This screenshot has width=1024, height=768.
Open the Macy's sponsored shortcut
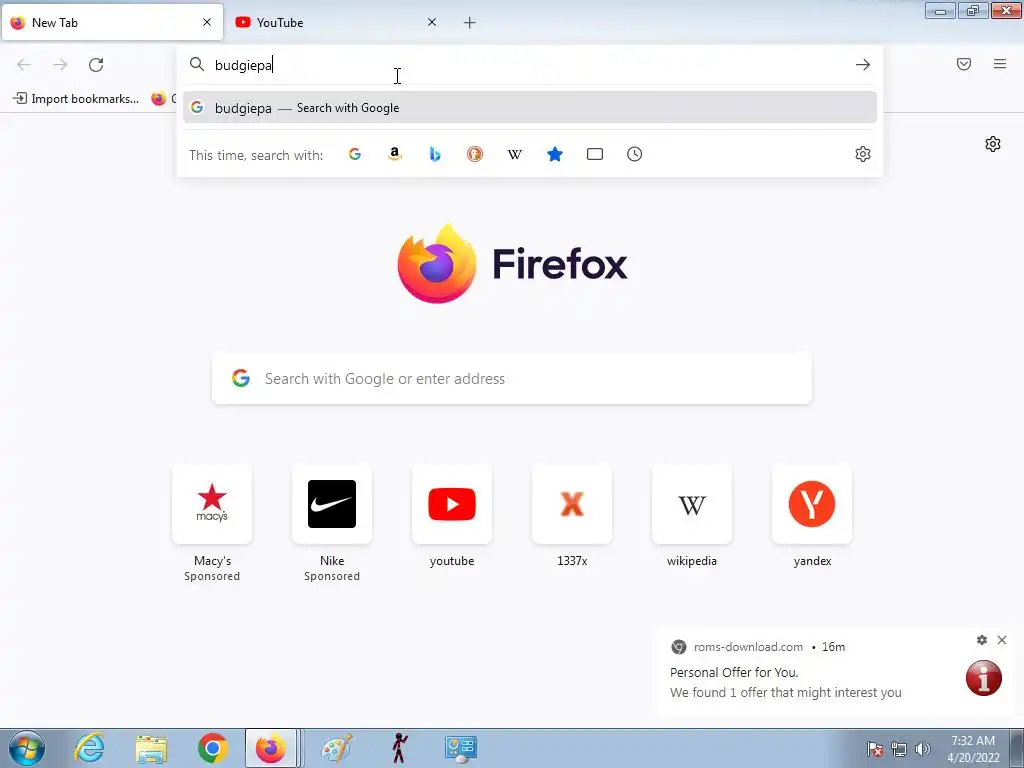click(212, 504)
